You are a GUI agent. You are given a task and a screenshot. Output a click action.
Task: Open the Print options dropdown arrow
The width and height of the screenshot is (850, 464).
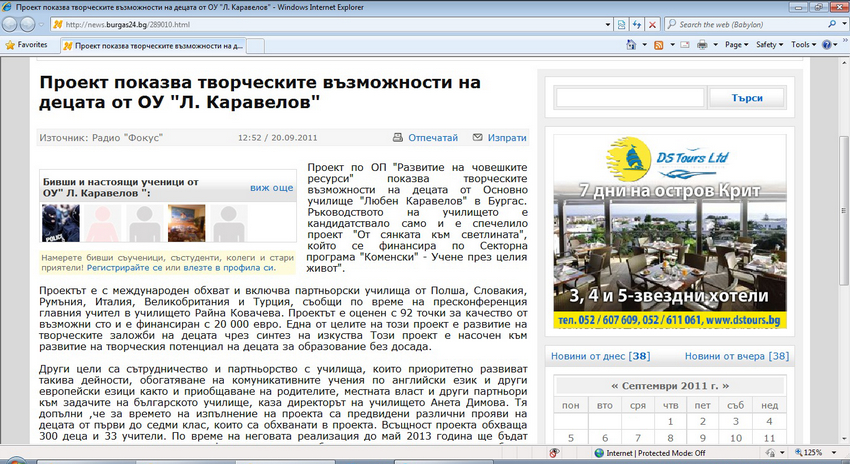pyautogui.click(x=716, y=45)
